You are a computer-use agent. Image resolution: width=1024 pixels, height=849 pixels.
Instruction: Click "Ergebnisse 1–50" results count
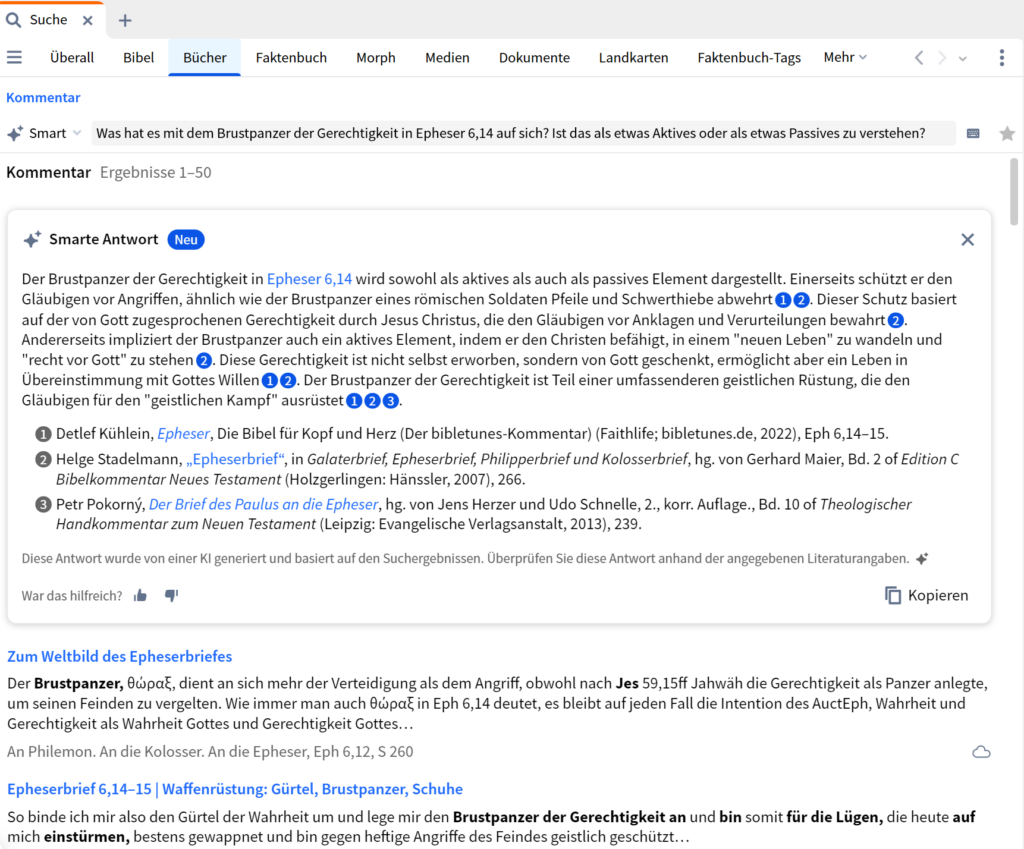[x=155, y=172]
